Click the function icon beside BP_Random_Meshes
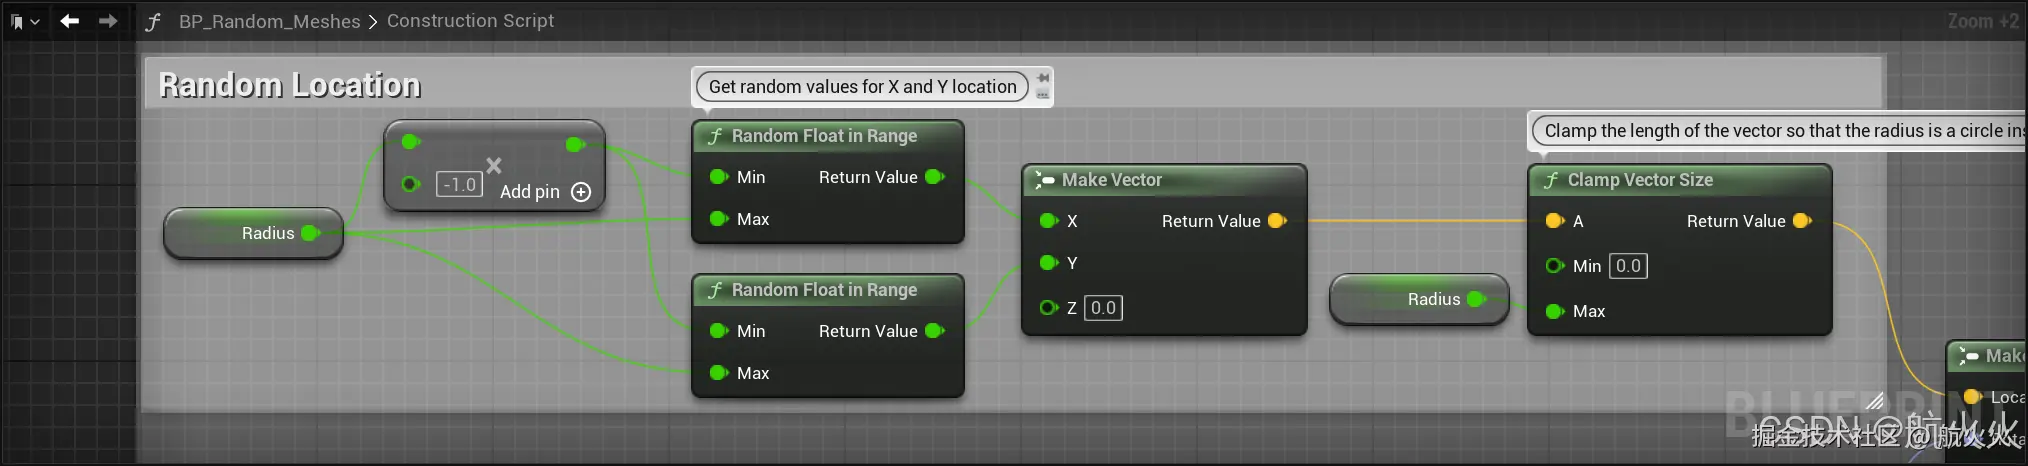 click(153, 21)
